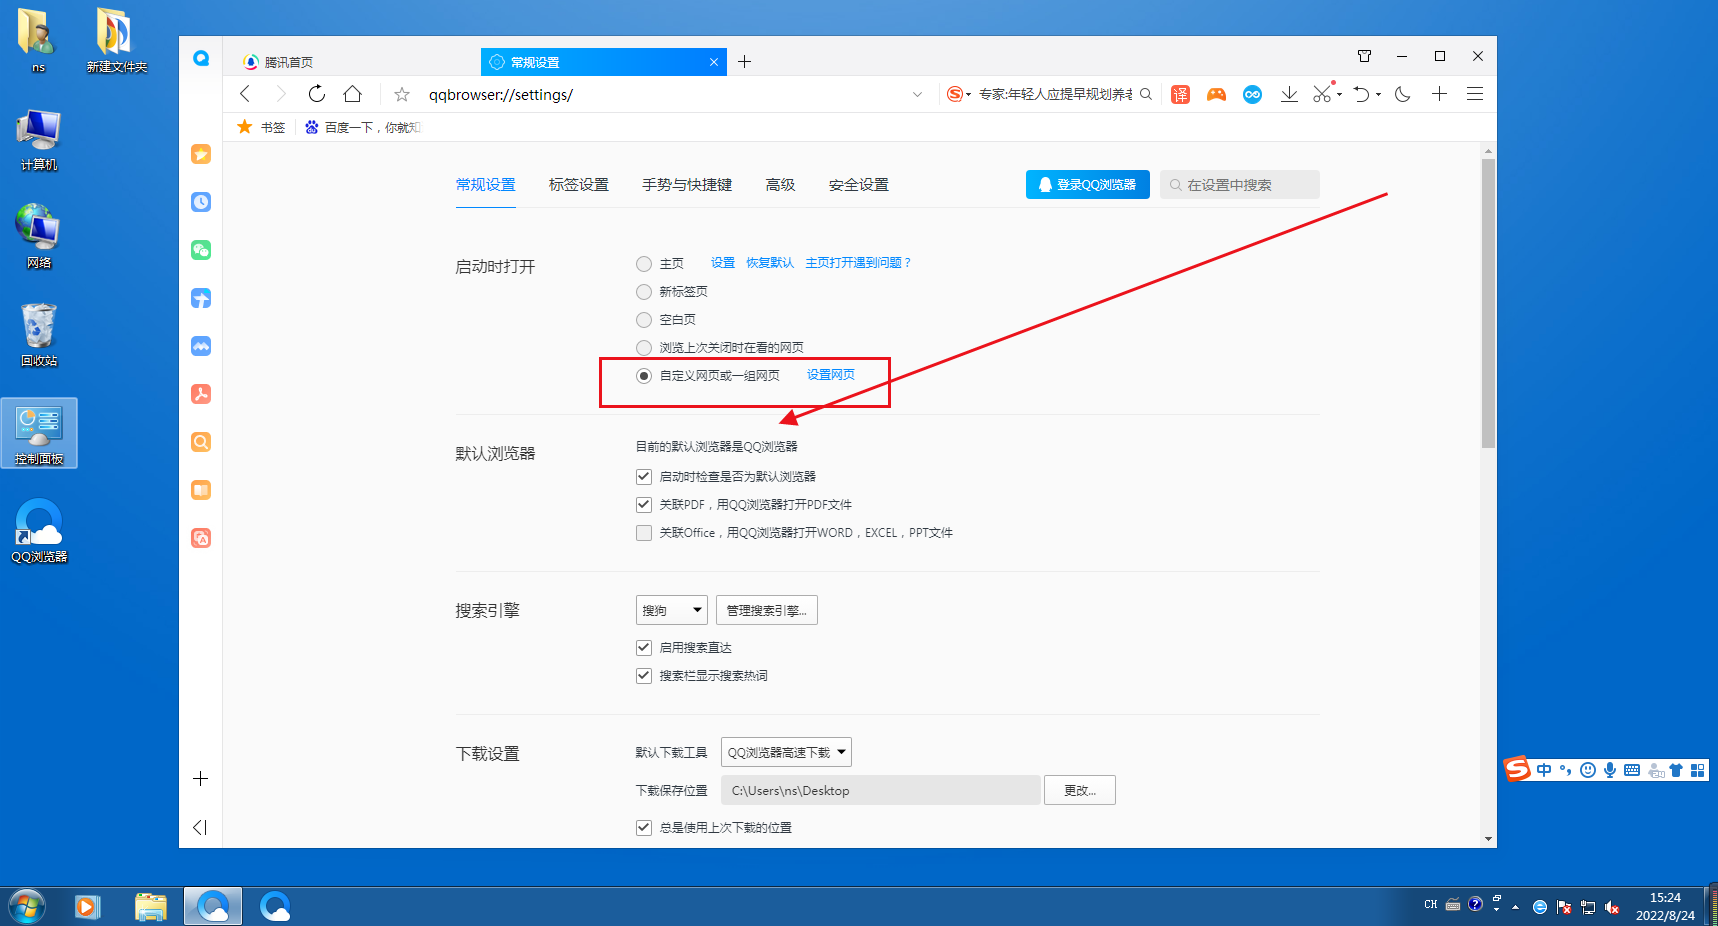Open favorites star in the left sidebar
The height and width of the screenshot is (926, 1718).
click(201, 154)
